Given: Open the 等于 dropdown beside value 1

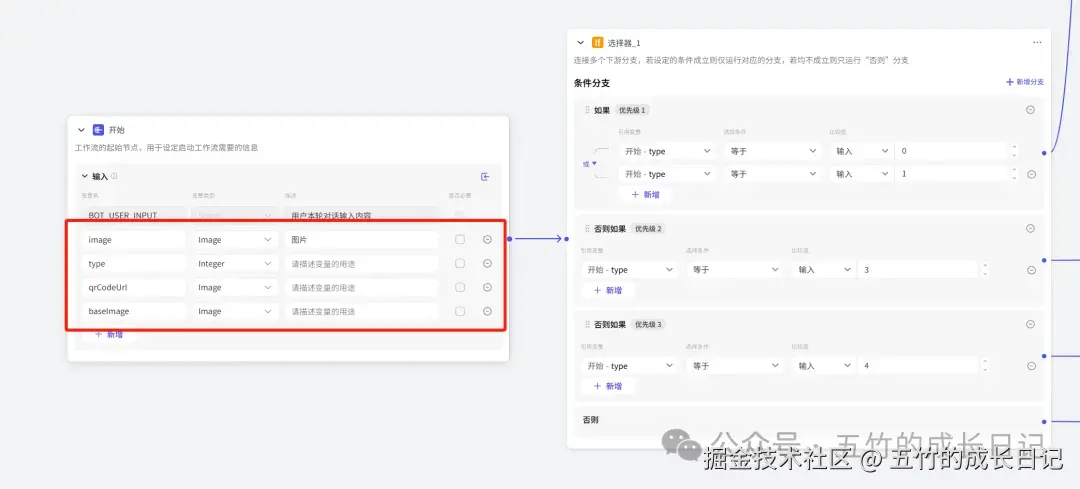Looking at the screenshot, I should [772, 174].
